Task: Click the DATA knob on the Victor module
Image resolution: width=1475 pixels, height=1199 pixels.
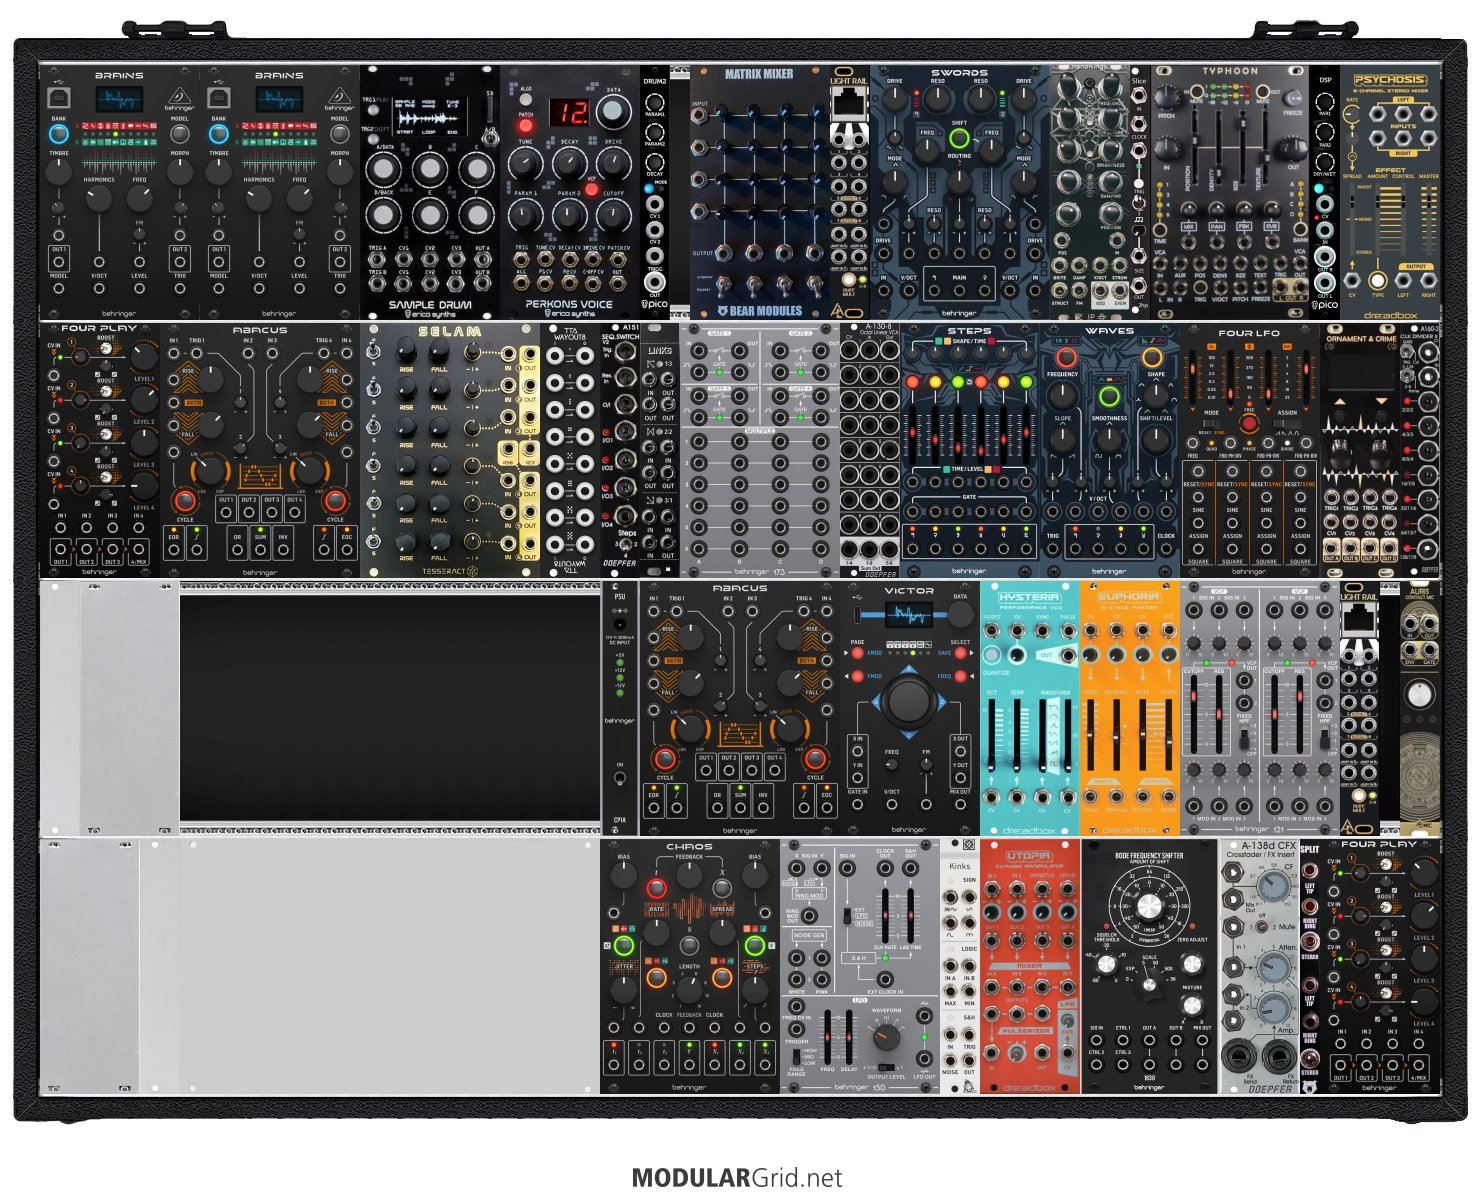Action: pyautogui.click(x=960, y=613)
